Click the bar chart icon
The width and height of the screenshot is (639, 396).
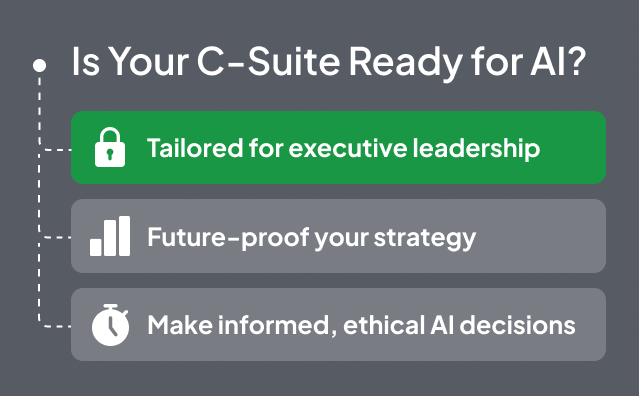110,236
